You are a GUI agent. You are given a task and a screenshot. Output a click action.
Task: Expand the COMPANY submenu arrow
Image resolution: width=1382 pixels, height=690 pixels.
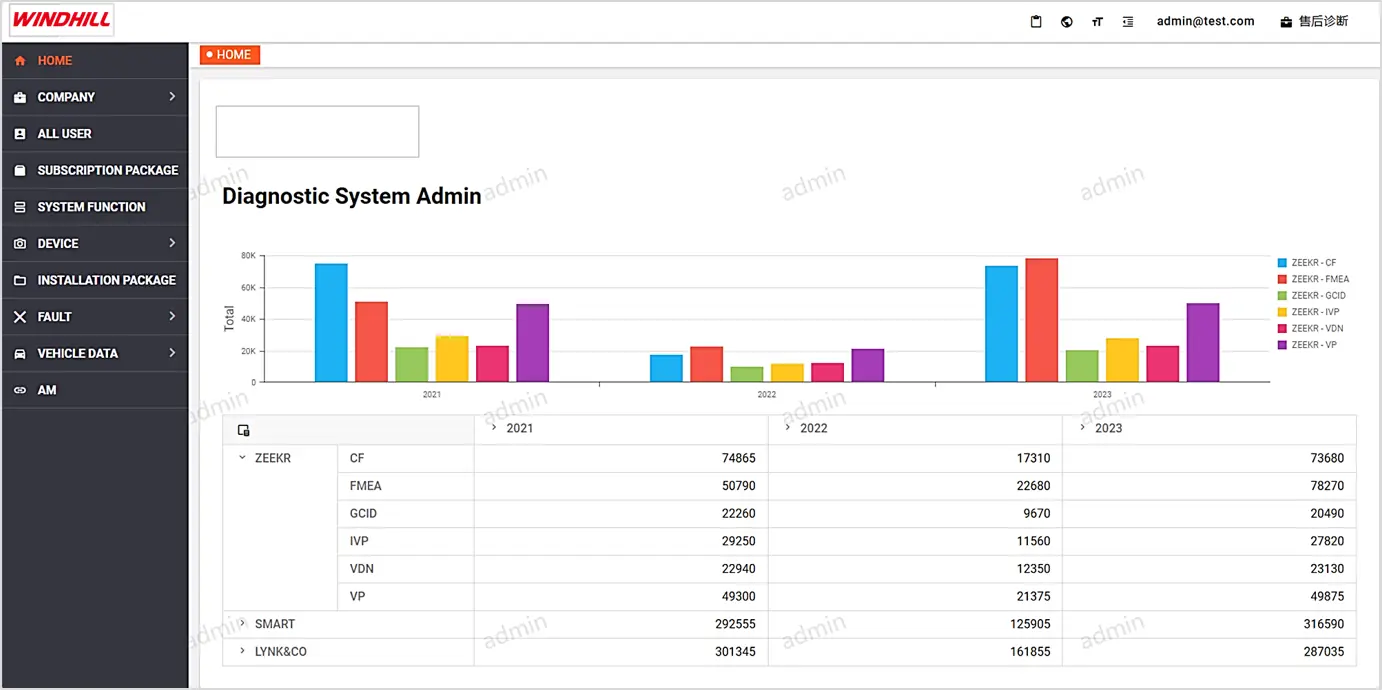coord(172,97)
